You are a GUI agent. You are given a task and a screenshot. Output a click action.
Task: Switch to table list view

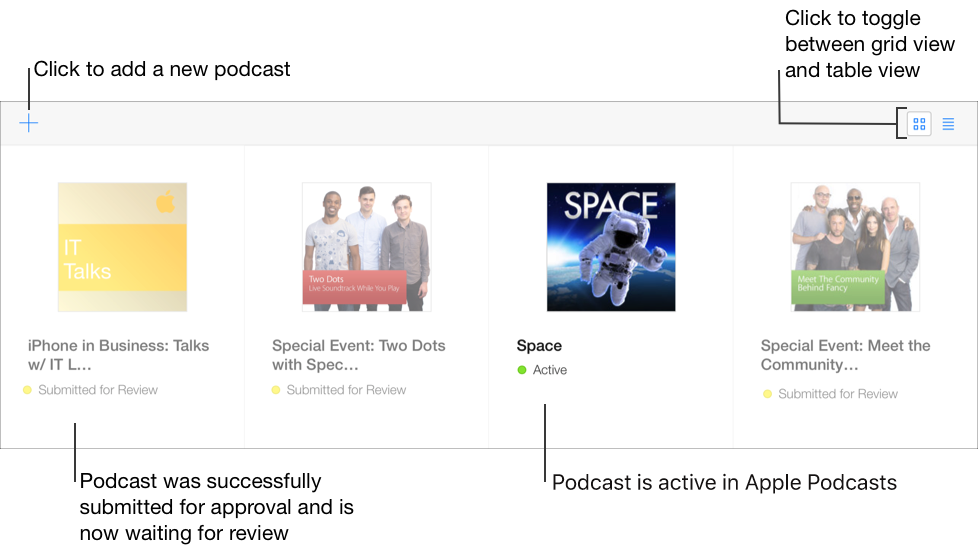tap(948, 124)
